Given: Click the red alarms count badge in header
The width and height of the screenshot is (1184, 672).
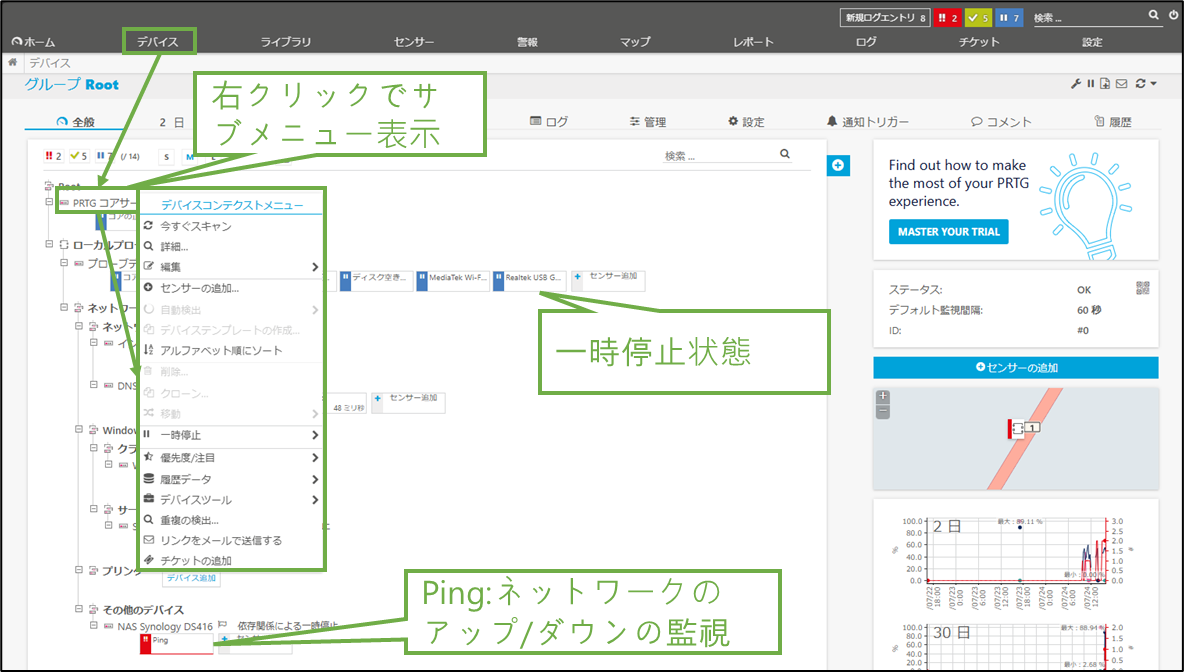Looking at the screenshot, I should [x=948, y=17].
